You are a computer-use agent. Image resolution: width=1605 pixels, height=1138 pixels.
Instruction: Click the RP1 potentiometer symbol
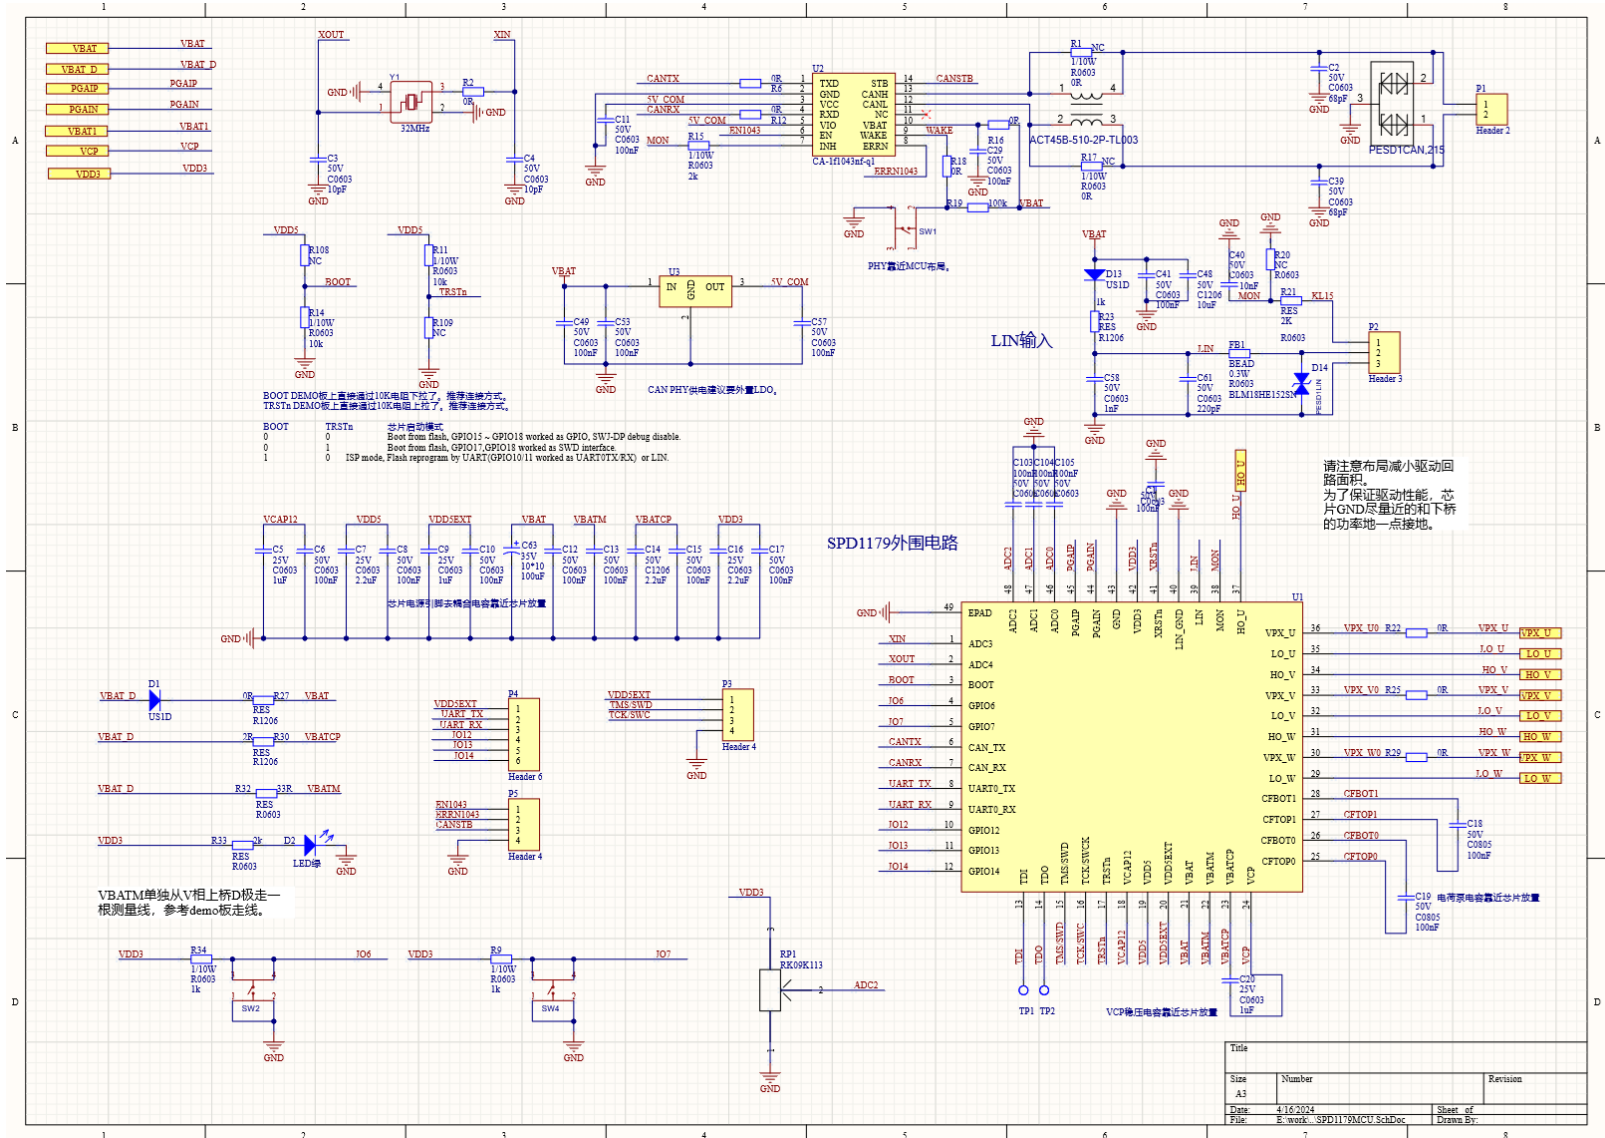pyautogui.click(x=770, y=990)
